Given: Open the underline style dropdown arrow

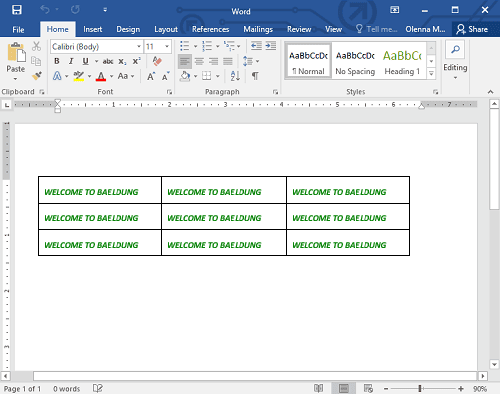Looking at the screenshot, I should pos(96,61).
